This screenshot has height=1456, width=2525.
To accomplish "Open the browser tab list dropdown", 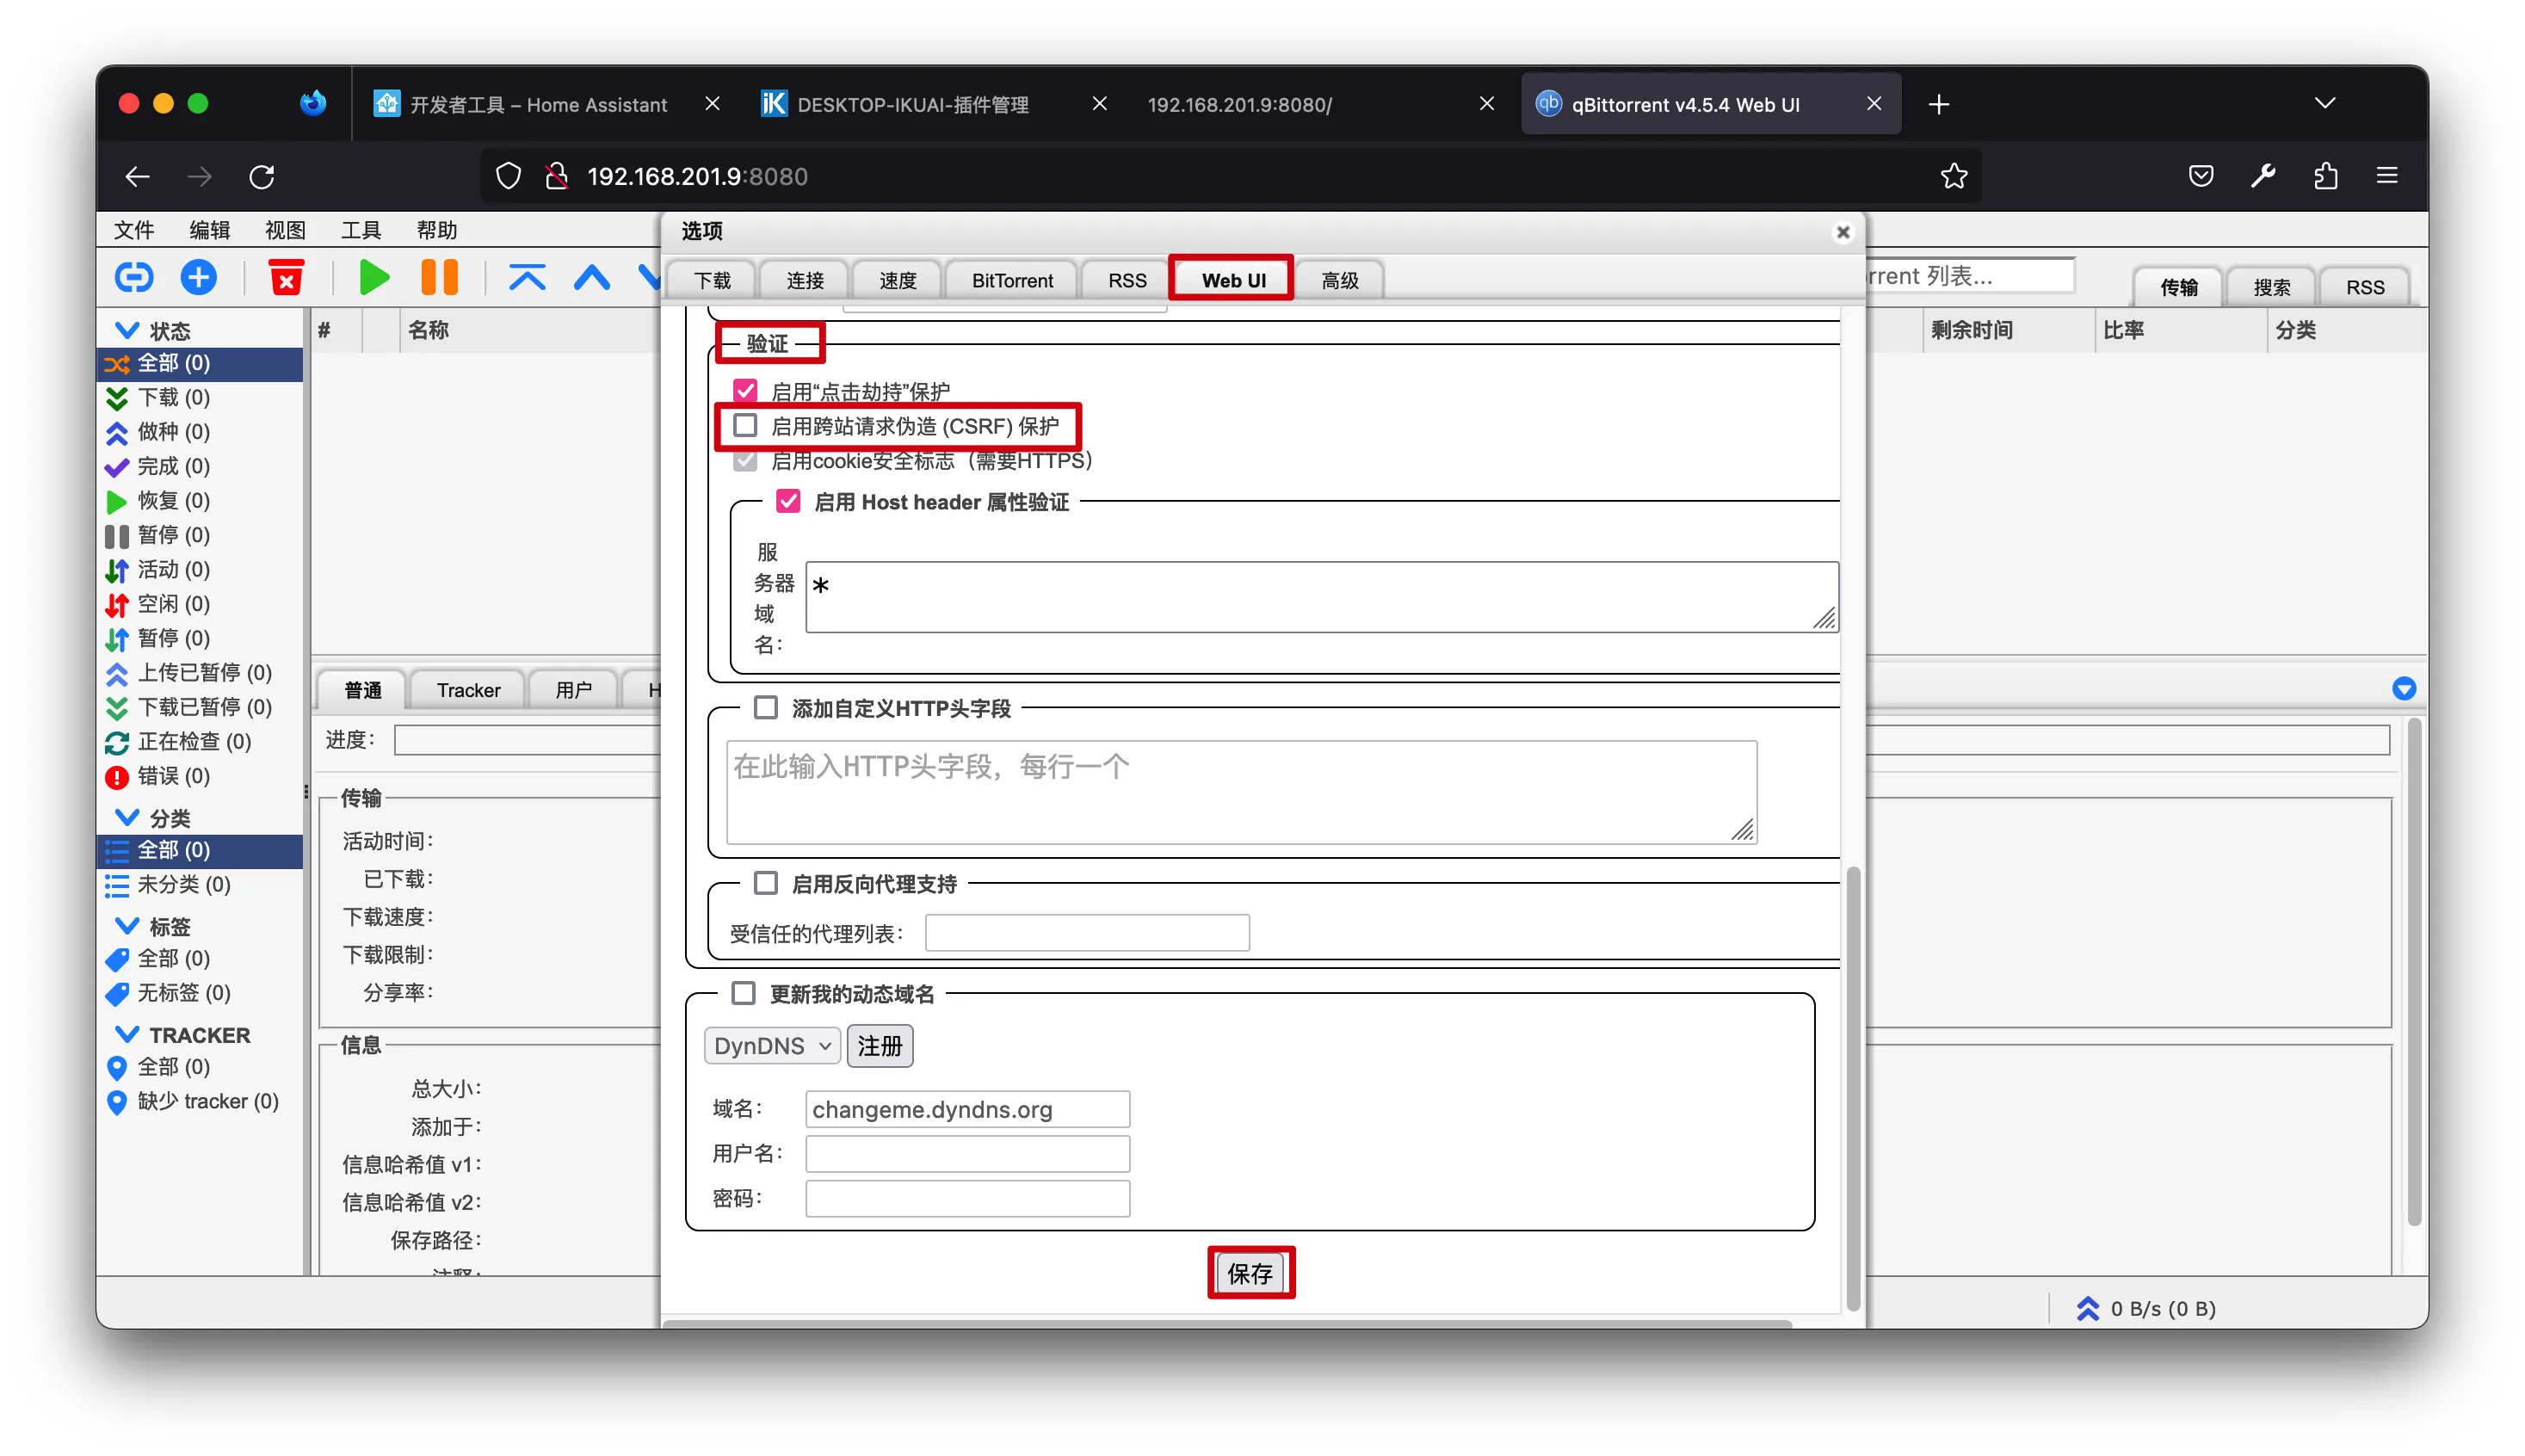I will tap(2325, 104).
